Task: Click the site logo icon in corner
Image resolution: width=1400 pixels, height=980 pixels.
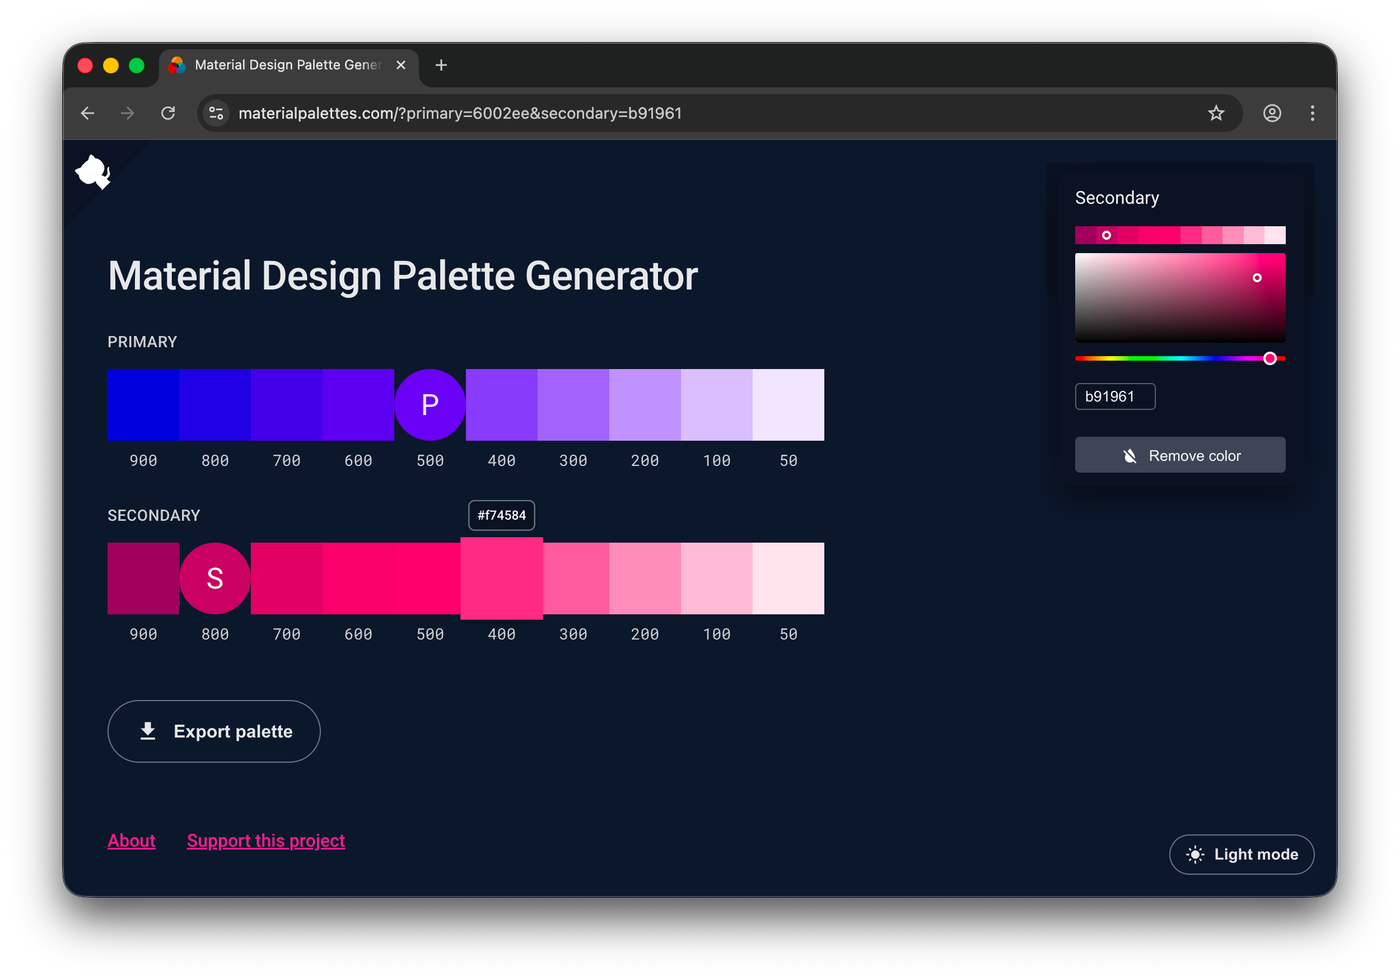Action: (x=93, y=172)
